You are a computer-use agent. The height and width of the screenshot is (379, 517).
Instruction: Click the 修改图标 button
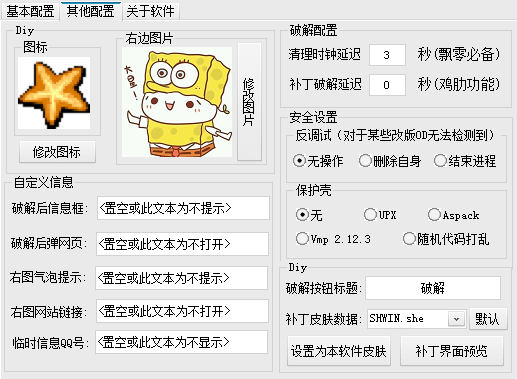[x=57, y=152]
